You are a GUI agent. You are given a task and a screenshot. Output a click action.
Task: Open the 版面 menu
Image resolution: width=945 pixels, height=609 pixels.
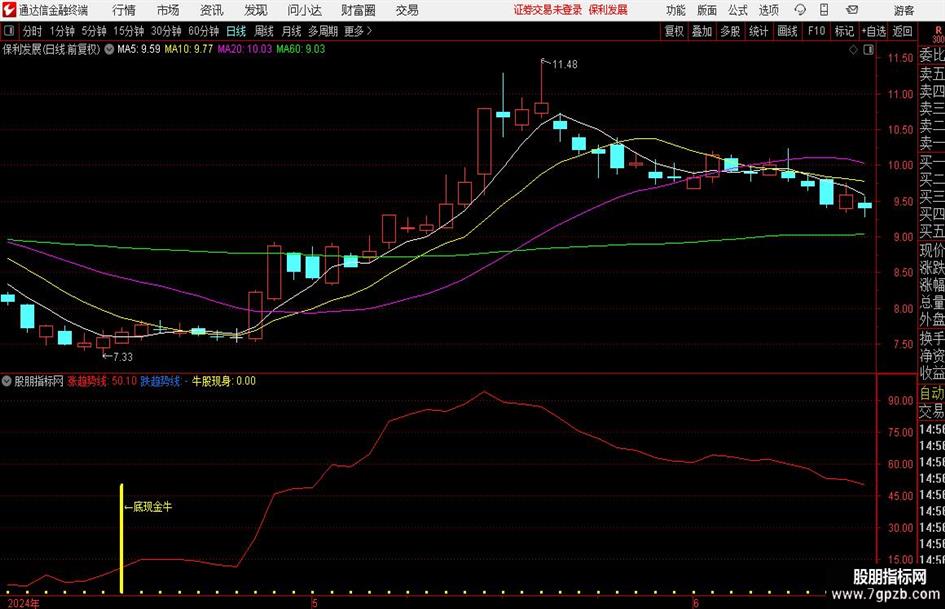point(707,10)
